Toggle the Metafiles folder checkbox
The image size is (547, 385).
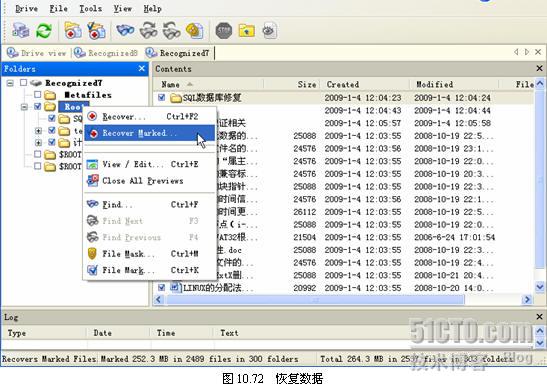point(38,95)
